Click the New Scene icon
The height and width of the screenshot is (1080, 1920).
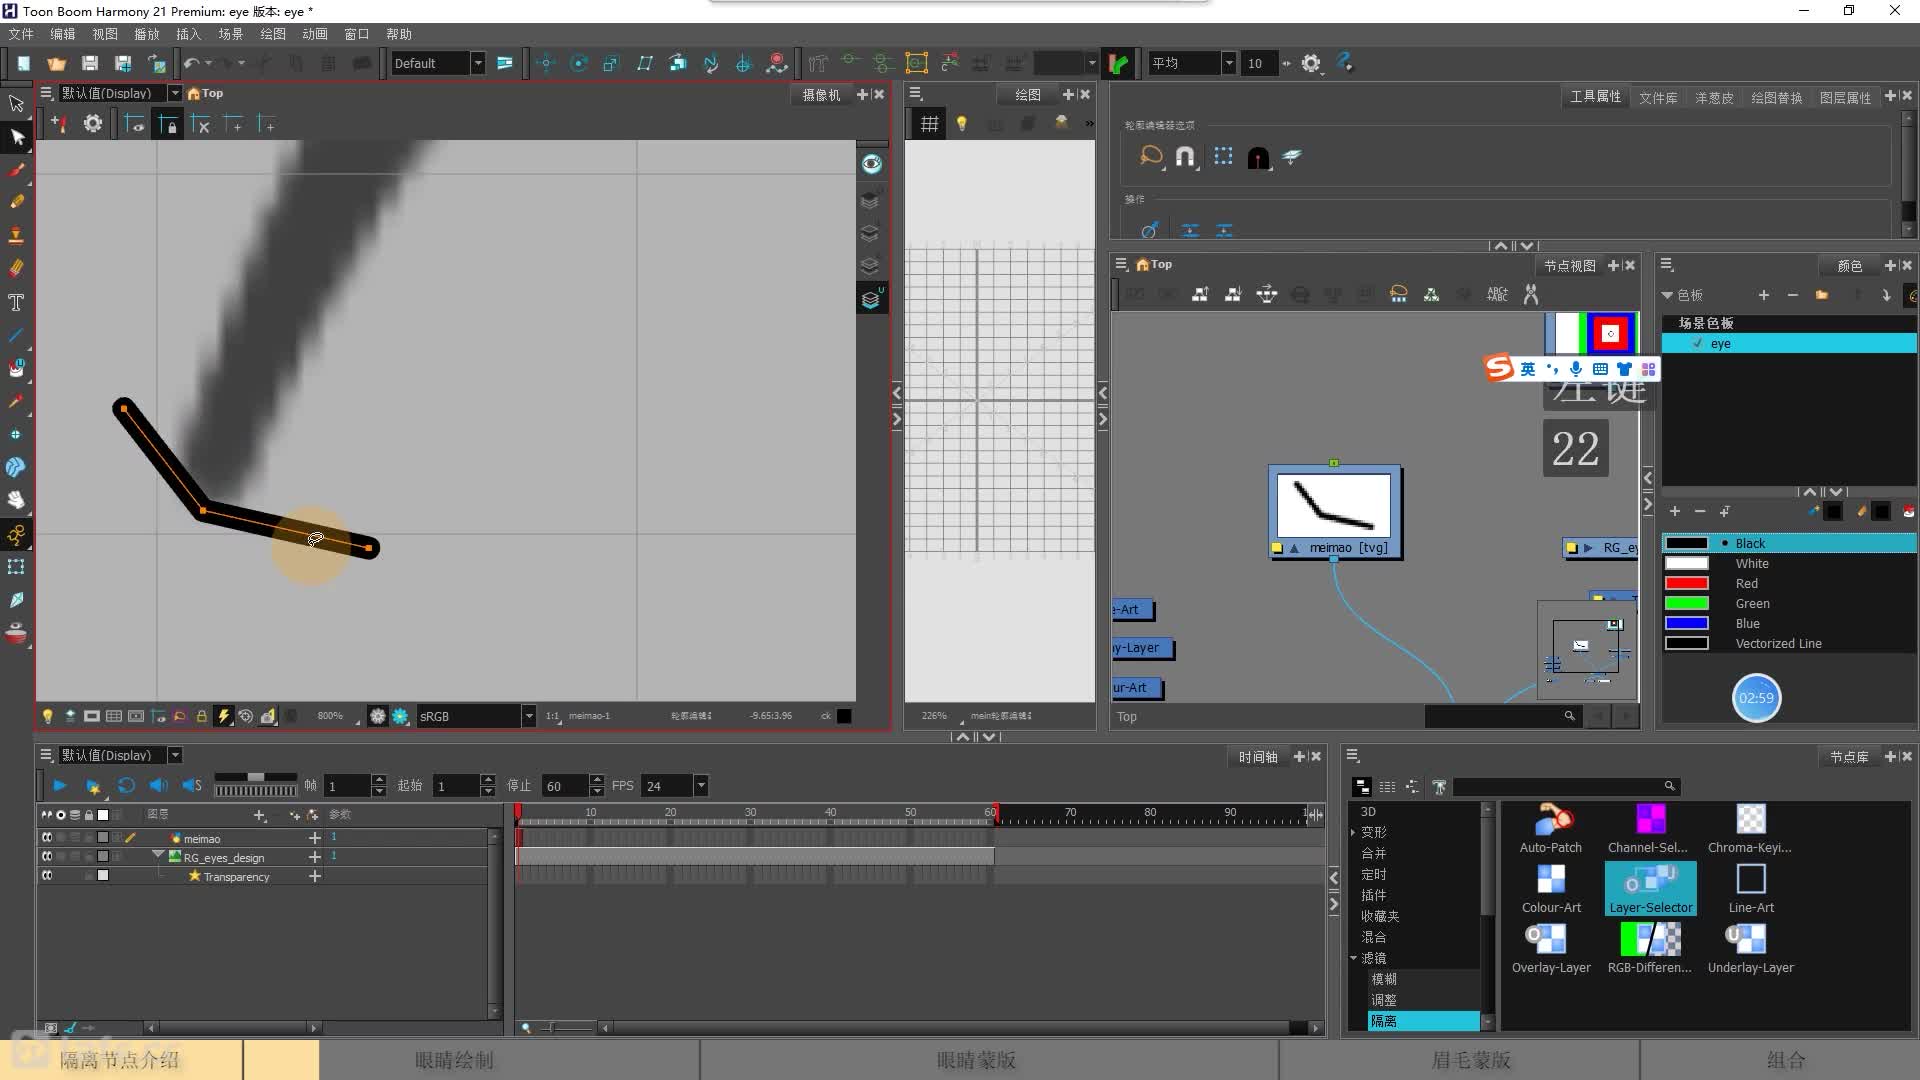tap(23, 63)
